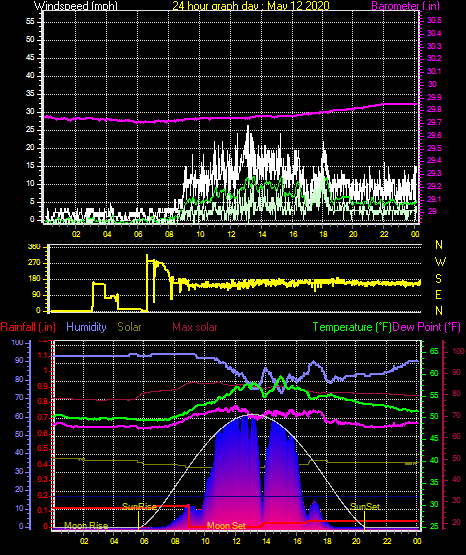Image resolution: width=466 pixels, height=555 pixels.
Task: Select the Temperature (°F) legend label
Action: tap(352, 327)
